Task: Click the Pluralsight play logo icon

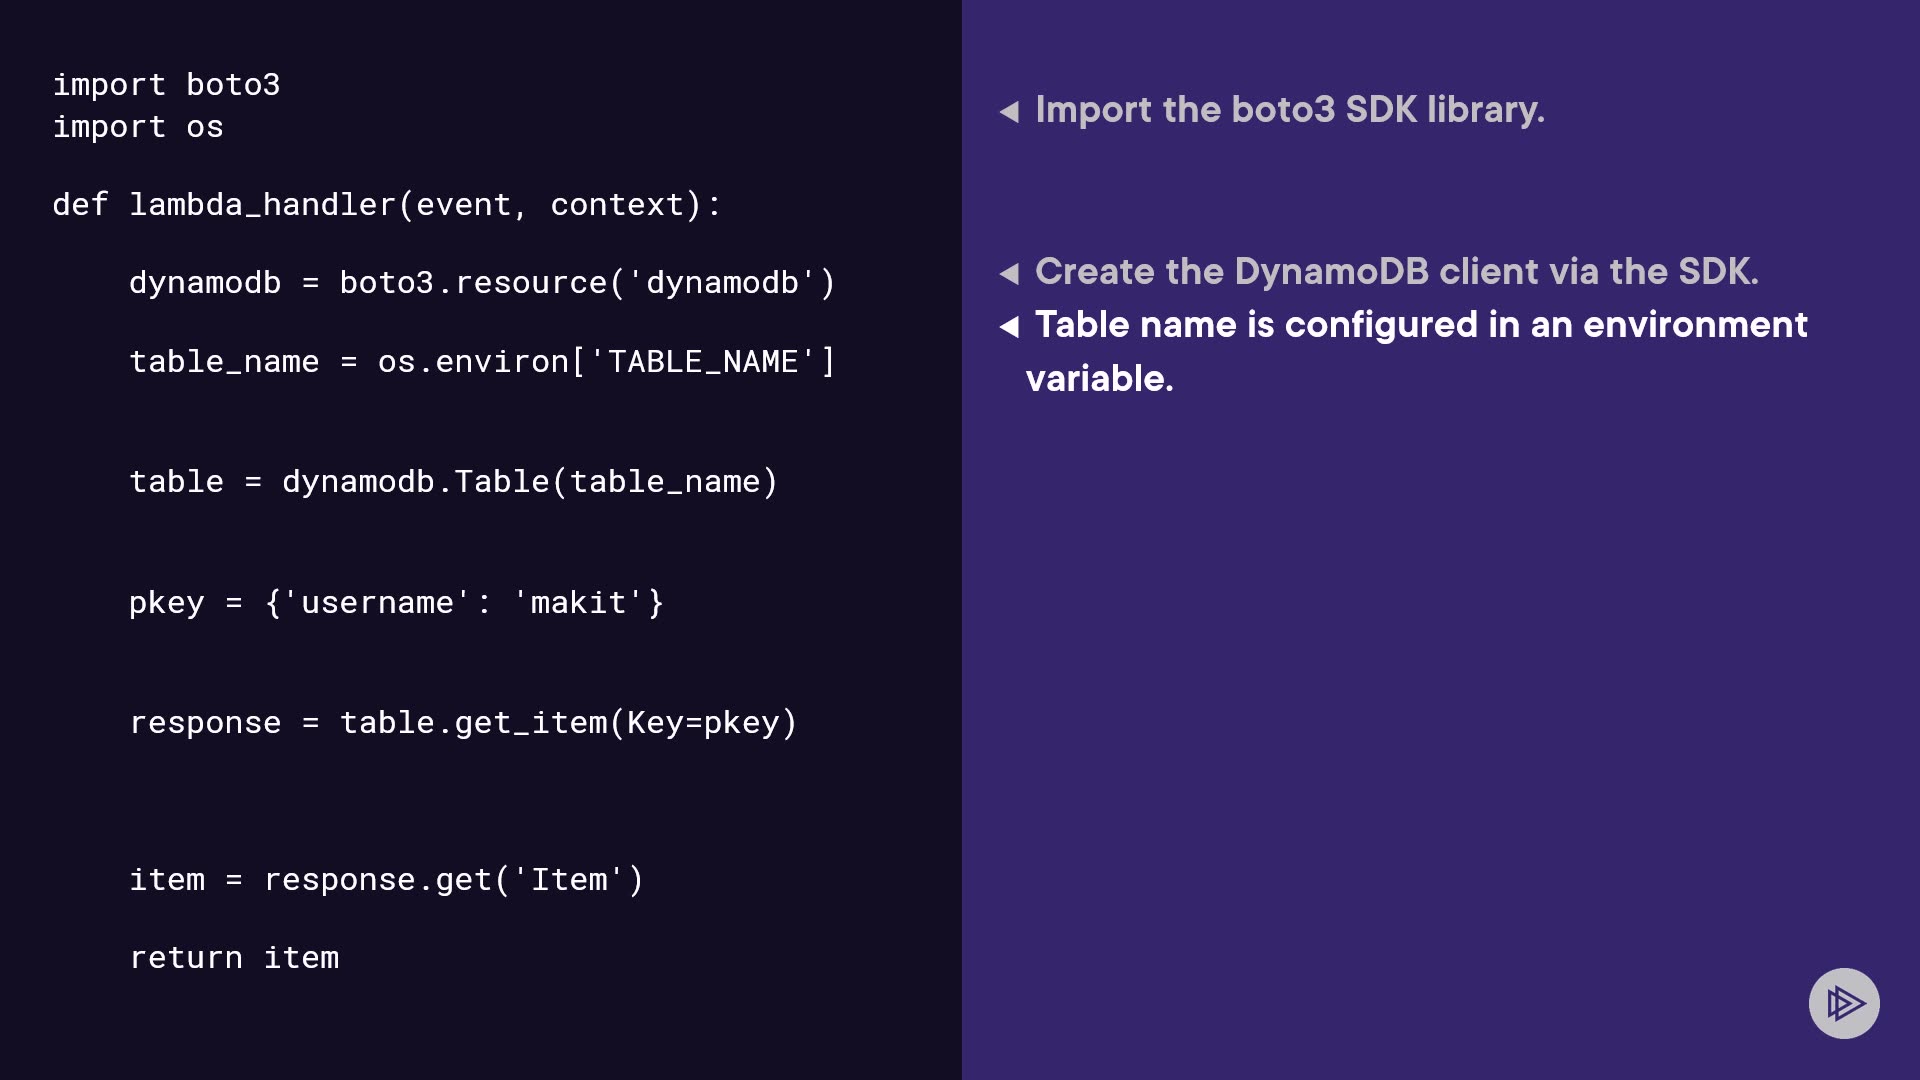Action: pyautogui.click(x=1844, y=1003)
